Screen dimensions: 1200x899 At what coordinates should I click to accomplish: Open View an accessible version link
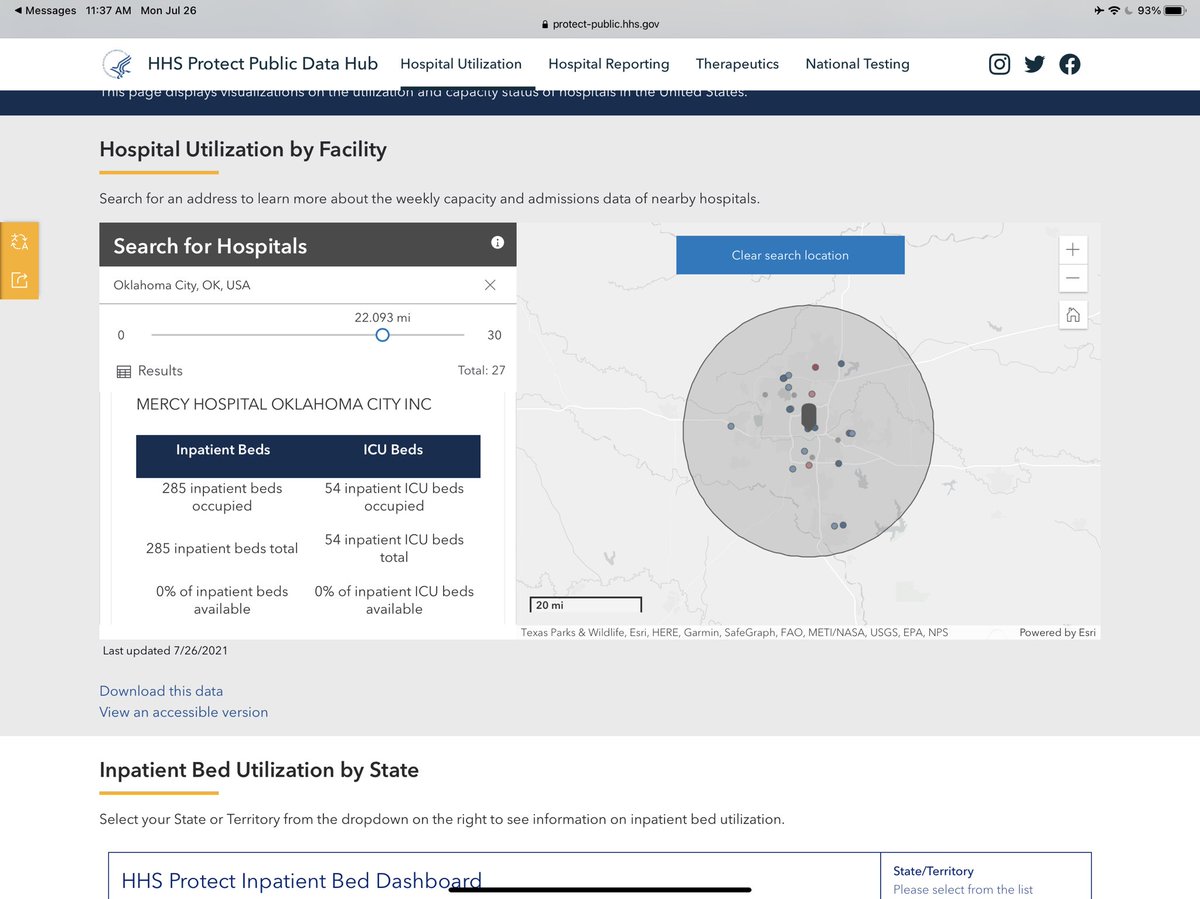184,712
